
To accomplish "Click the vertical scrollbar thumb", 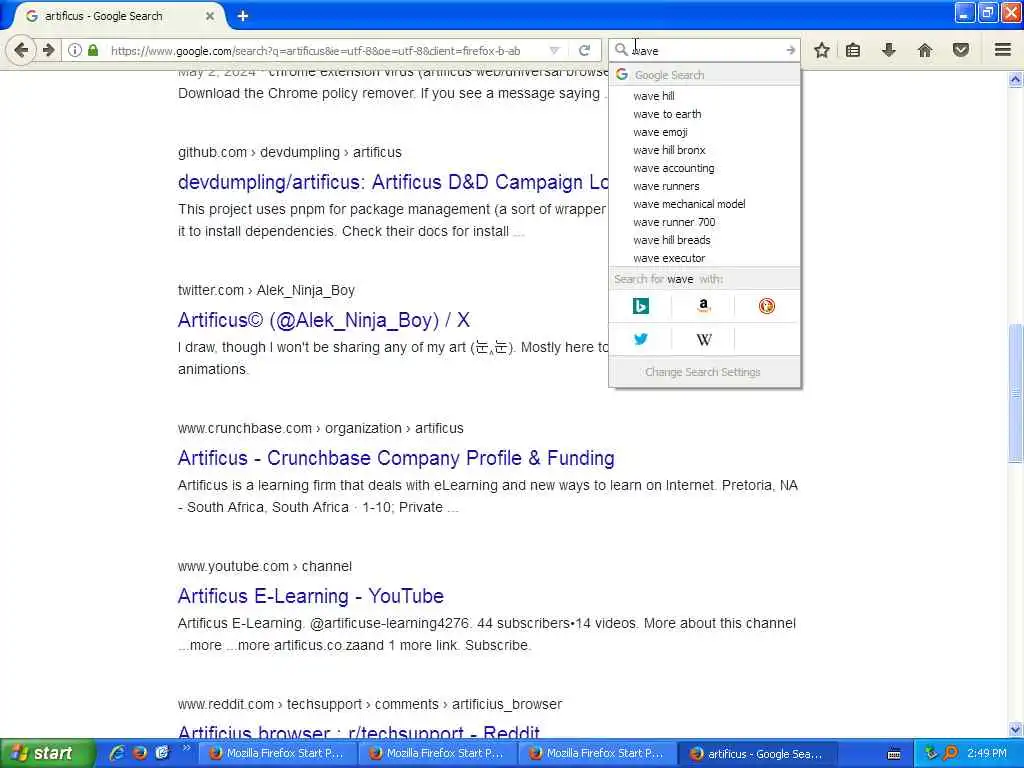I will point(1016,393).
